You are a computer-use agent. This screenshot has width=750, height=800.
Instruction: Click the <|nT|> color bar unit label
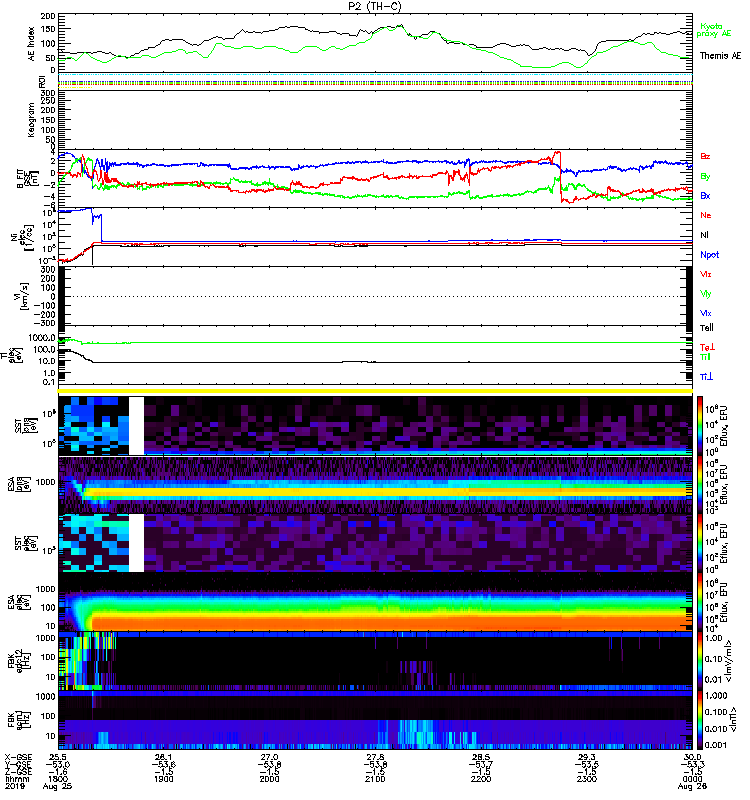[735, 720]
